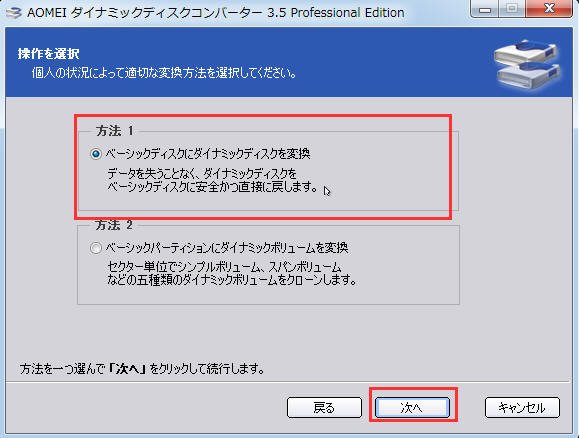579x438 pixels.
Task: Click label ベーシックディスクにダイナミックディスクを変換
Action: [208, 153]
